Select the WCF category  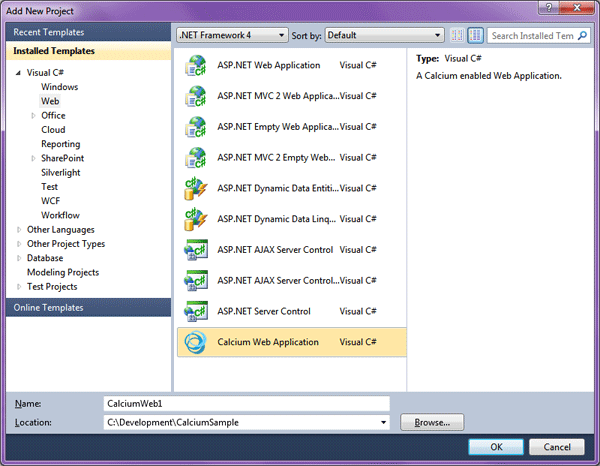coord(51,201)
